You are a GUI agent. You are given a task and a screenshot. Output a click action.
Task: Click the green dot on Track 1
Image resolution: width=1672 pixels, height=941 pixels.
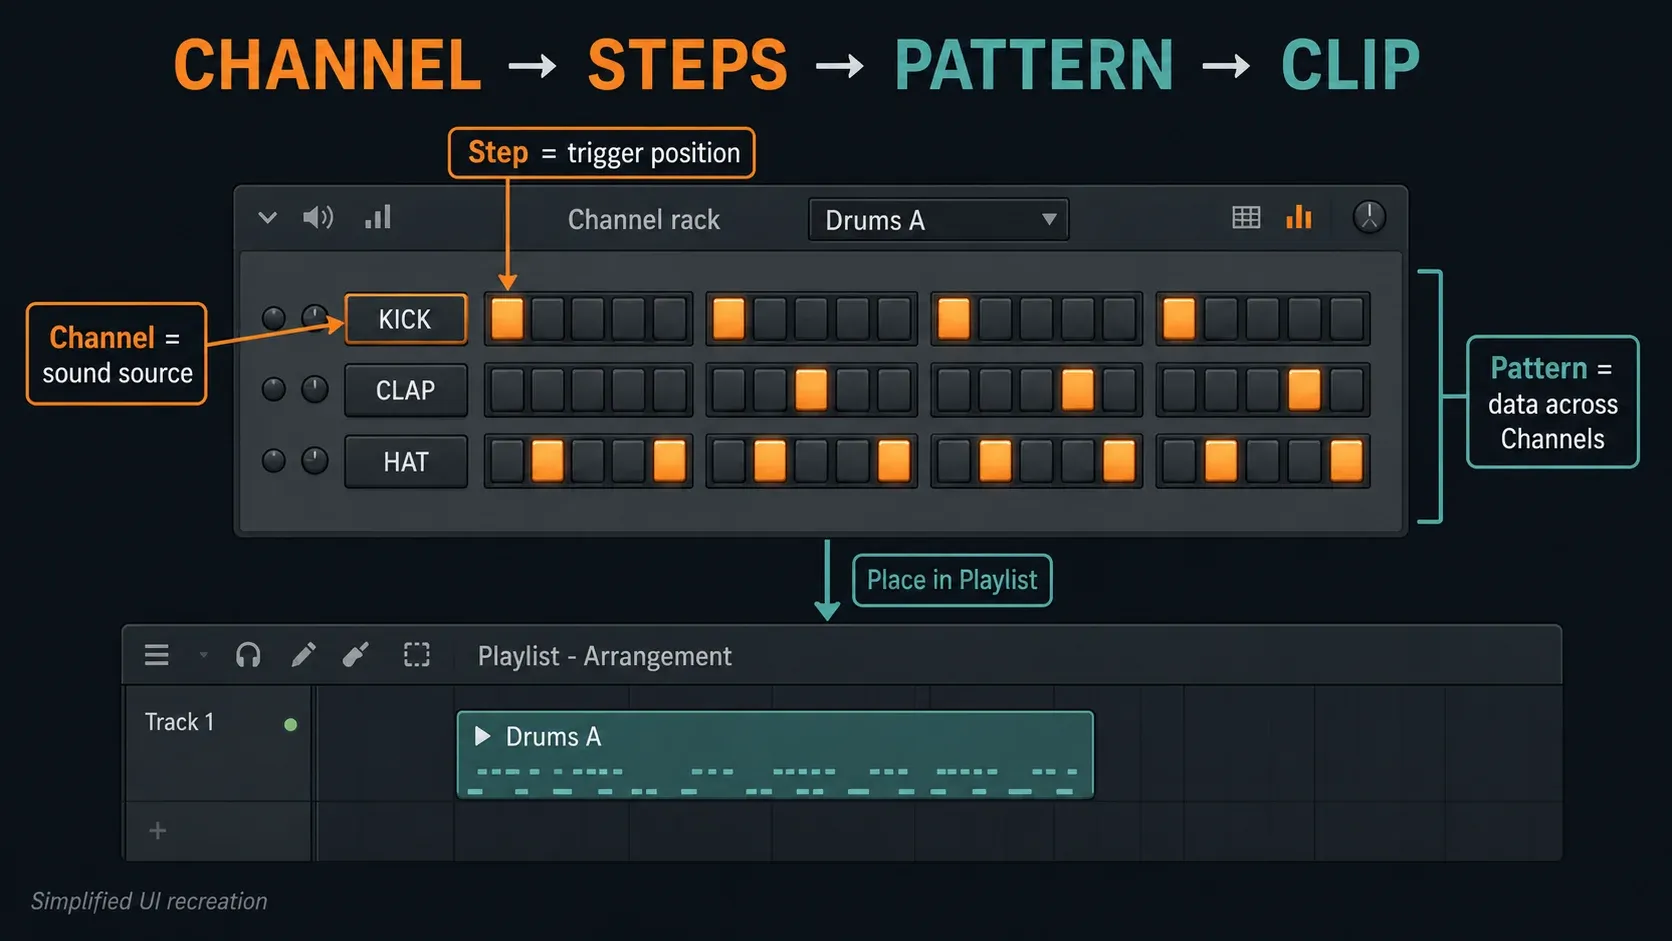click(x=290, y=725)
